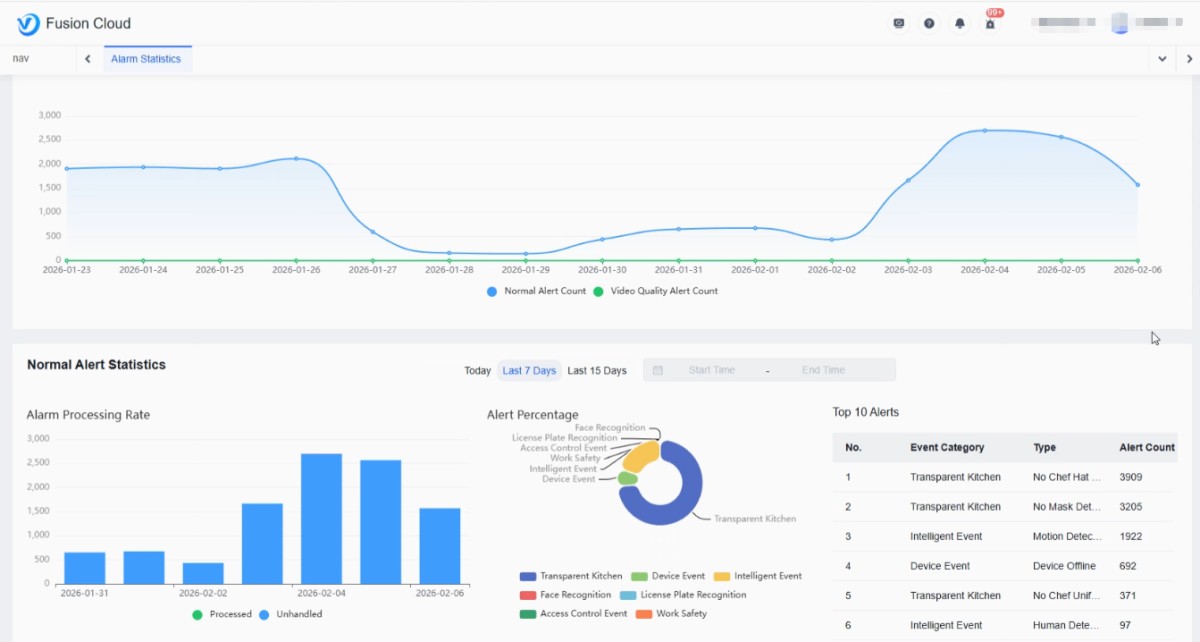The height and width of the screenshot is (642, 1200).
Task: Open the nav menu panel
Action: pyautogui.click(x=21, y=59)
